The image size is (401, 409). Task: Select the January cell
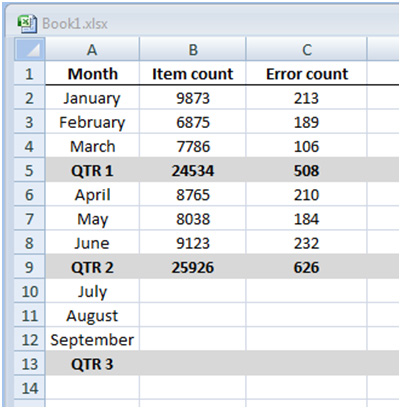(92, 98)
